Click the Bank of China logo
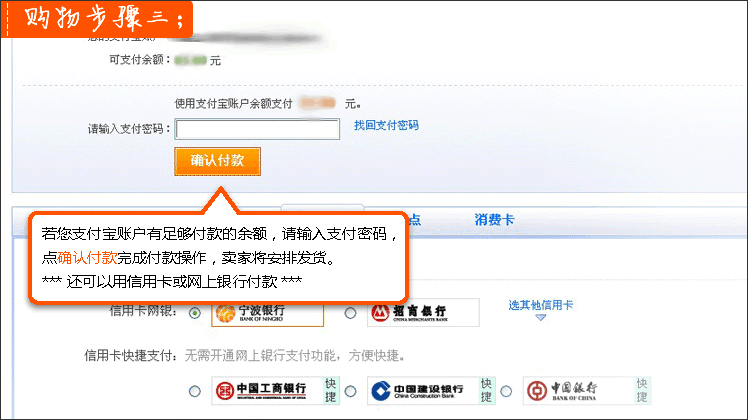 click(579, 391)
